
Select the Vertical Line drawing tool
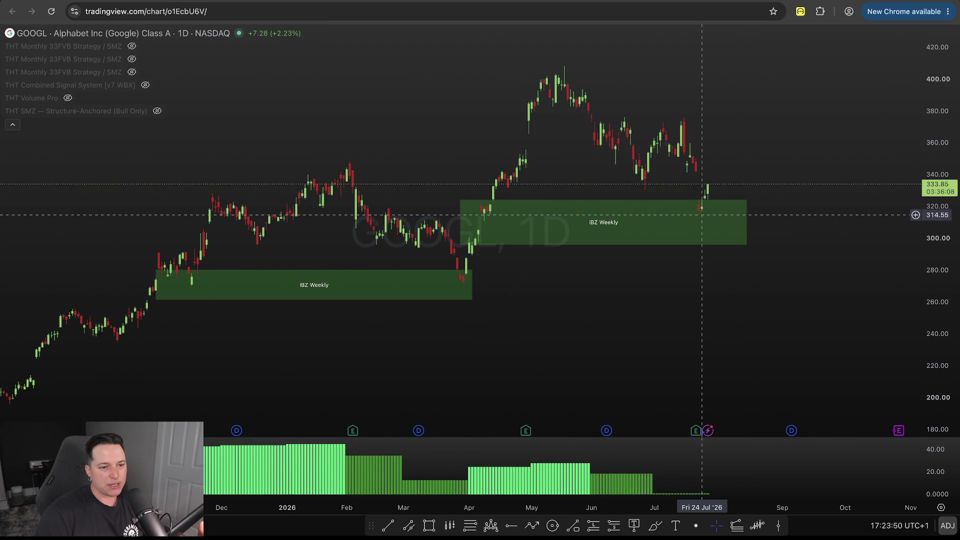point(778,525)
